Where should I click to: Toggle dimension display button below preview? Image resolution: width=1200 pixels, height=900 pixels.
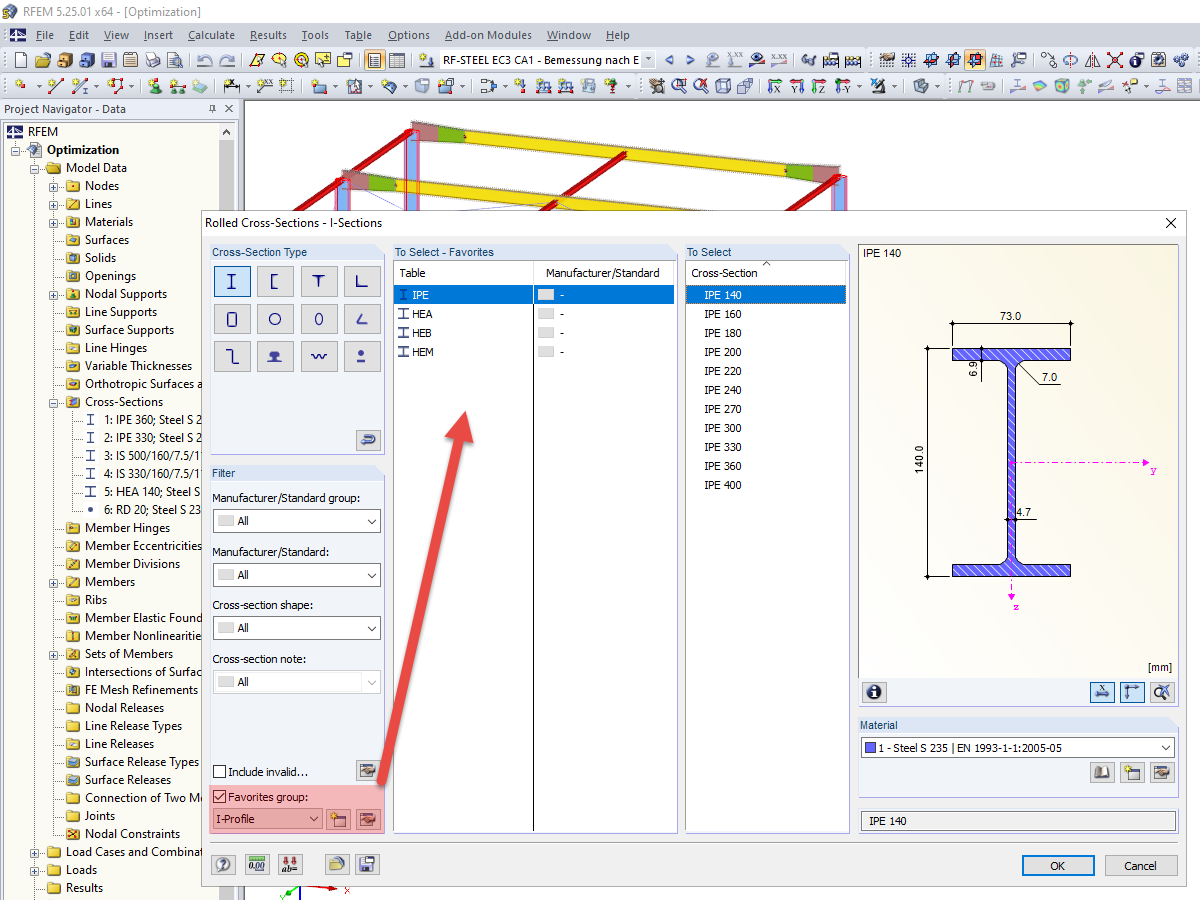pos(1102,692)
